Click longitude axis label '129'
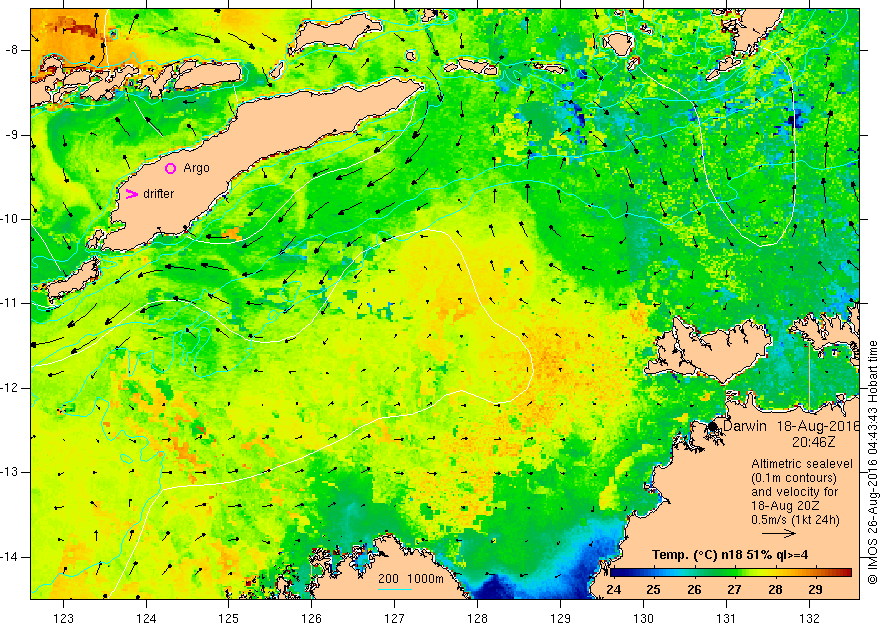This screenshot has height=630, width=880. coord(560,619)
